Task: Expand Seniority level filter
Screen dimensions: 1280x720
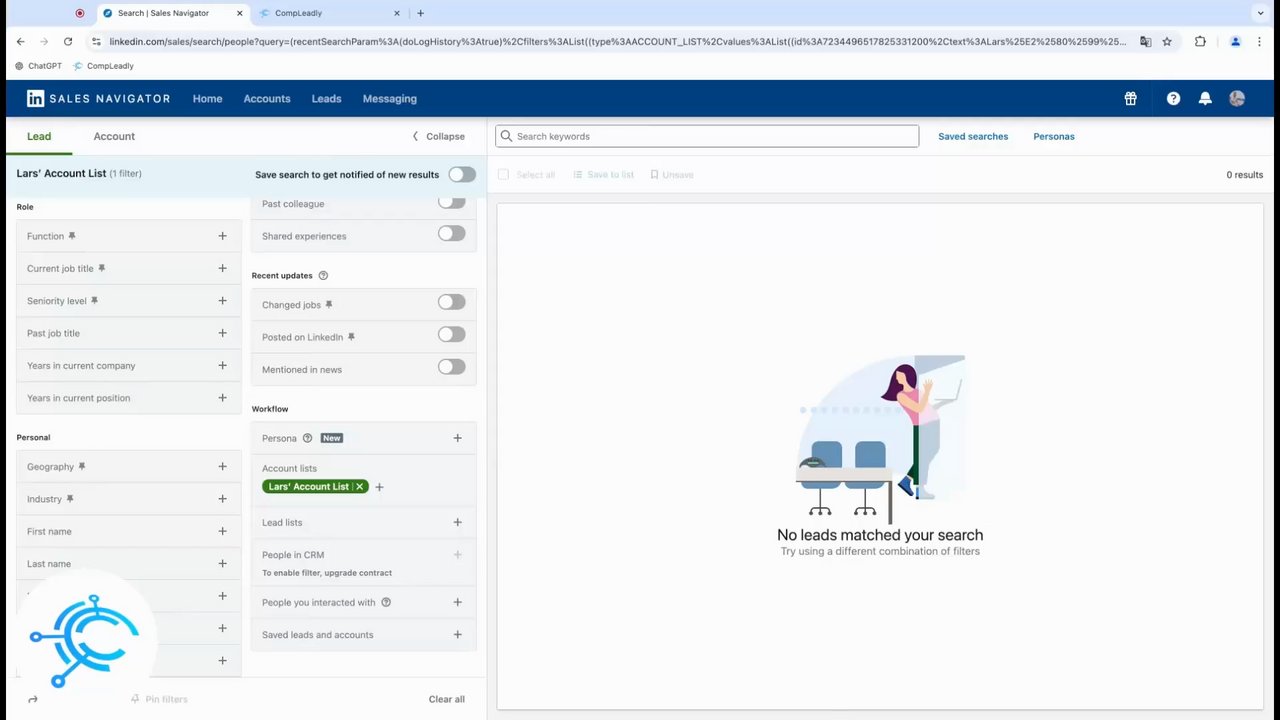Action: [222, 301]
